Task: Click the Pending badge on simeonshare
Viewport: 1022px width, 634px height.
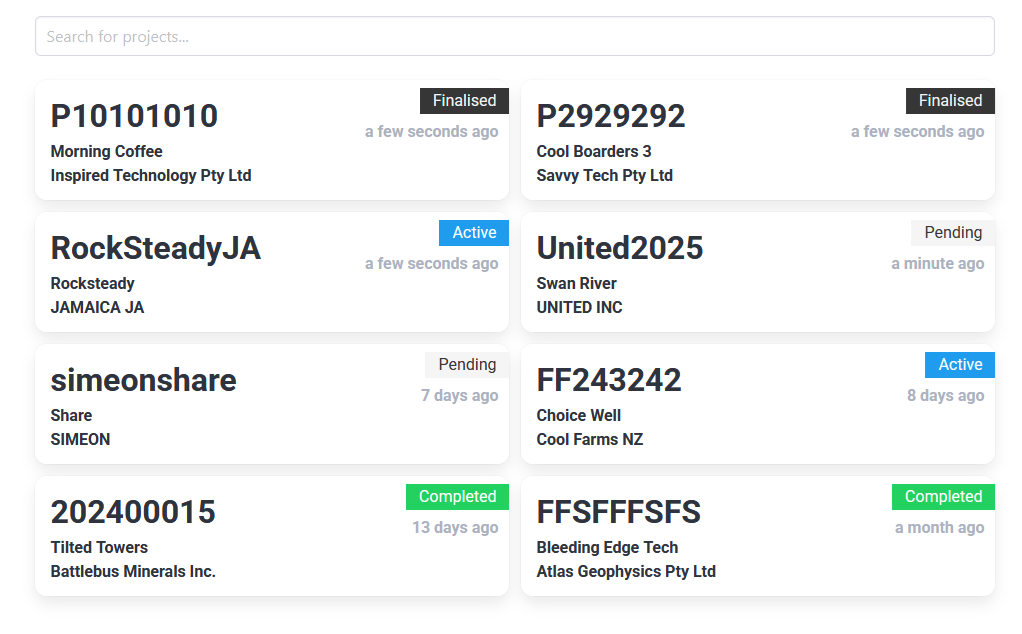Action: (x=467, y=365)
